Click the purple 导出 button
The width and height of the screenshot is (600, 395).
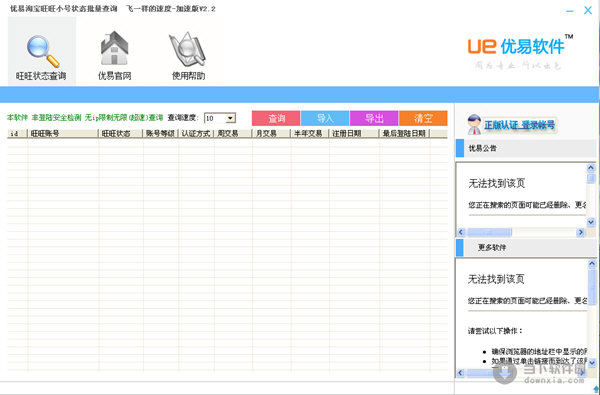click(374, 118)
